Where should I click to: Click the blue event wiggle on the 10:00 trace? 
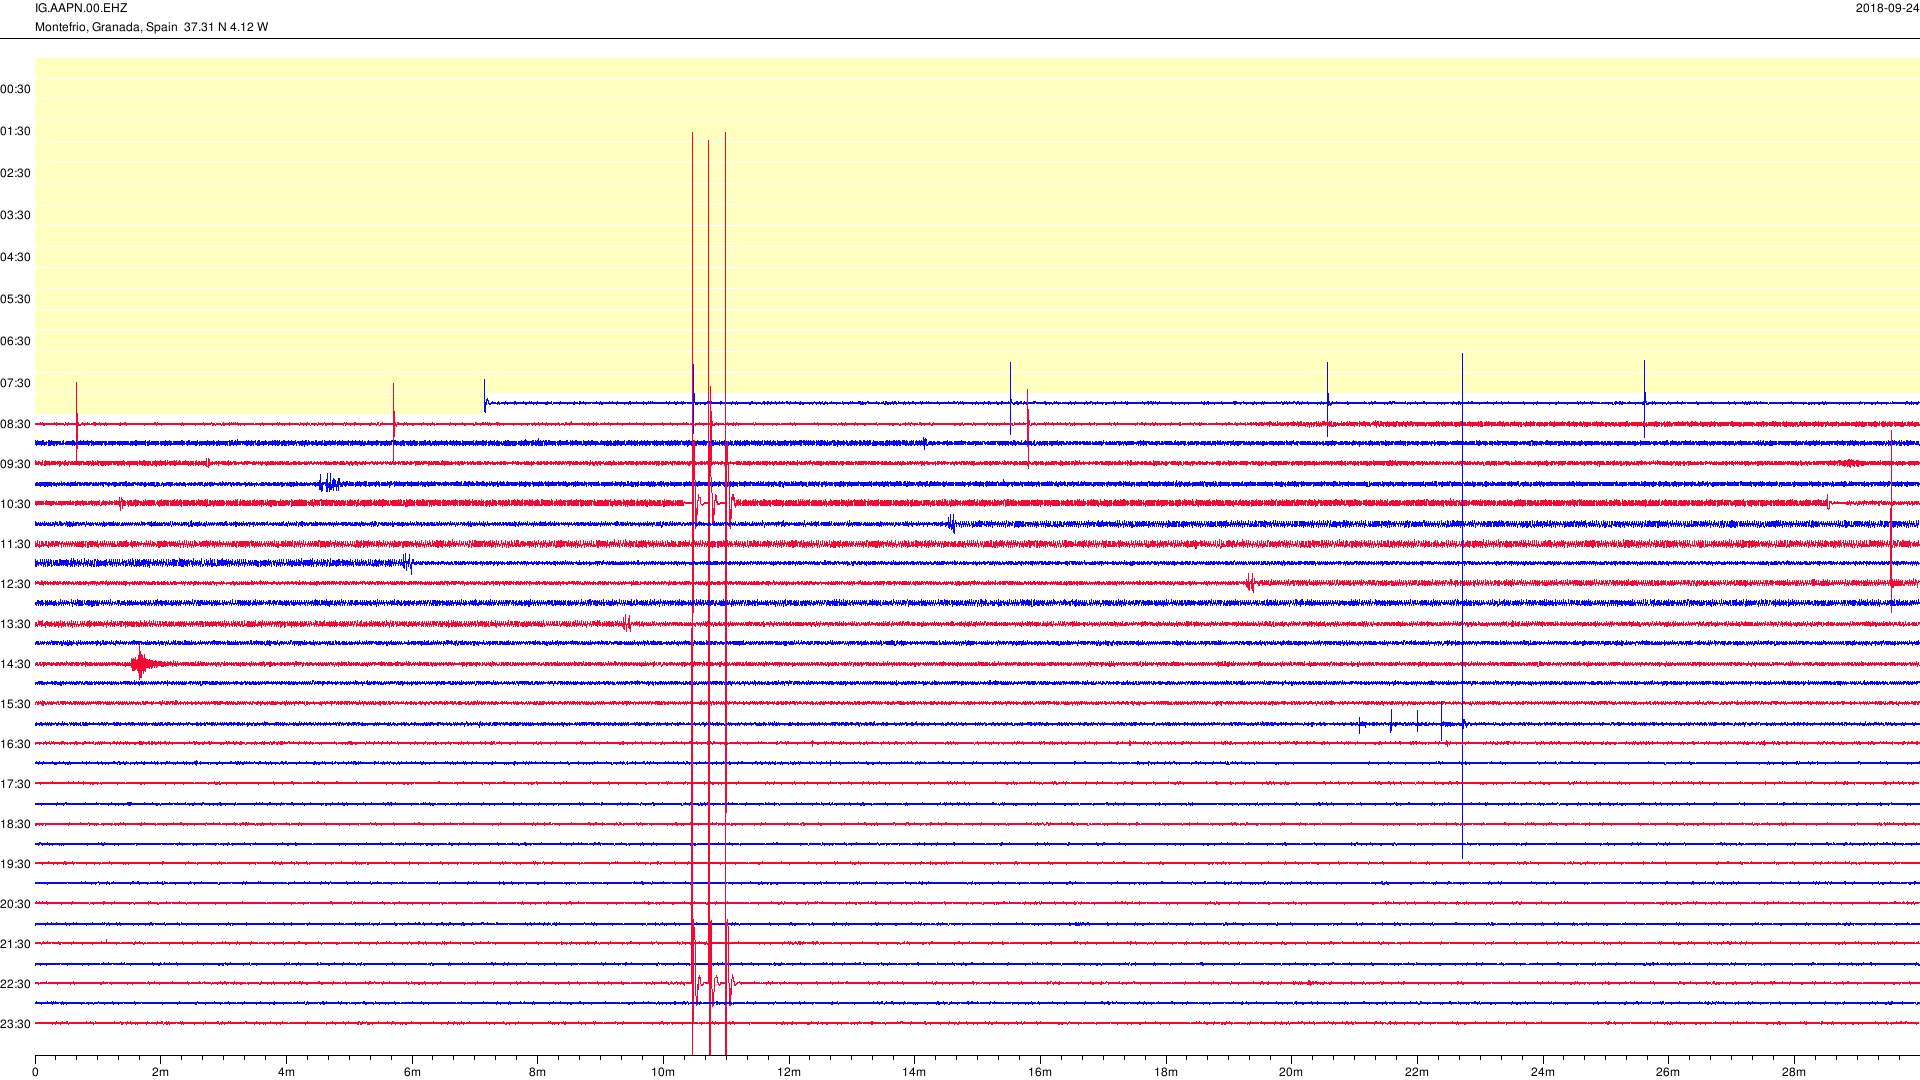330,483
